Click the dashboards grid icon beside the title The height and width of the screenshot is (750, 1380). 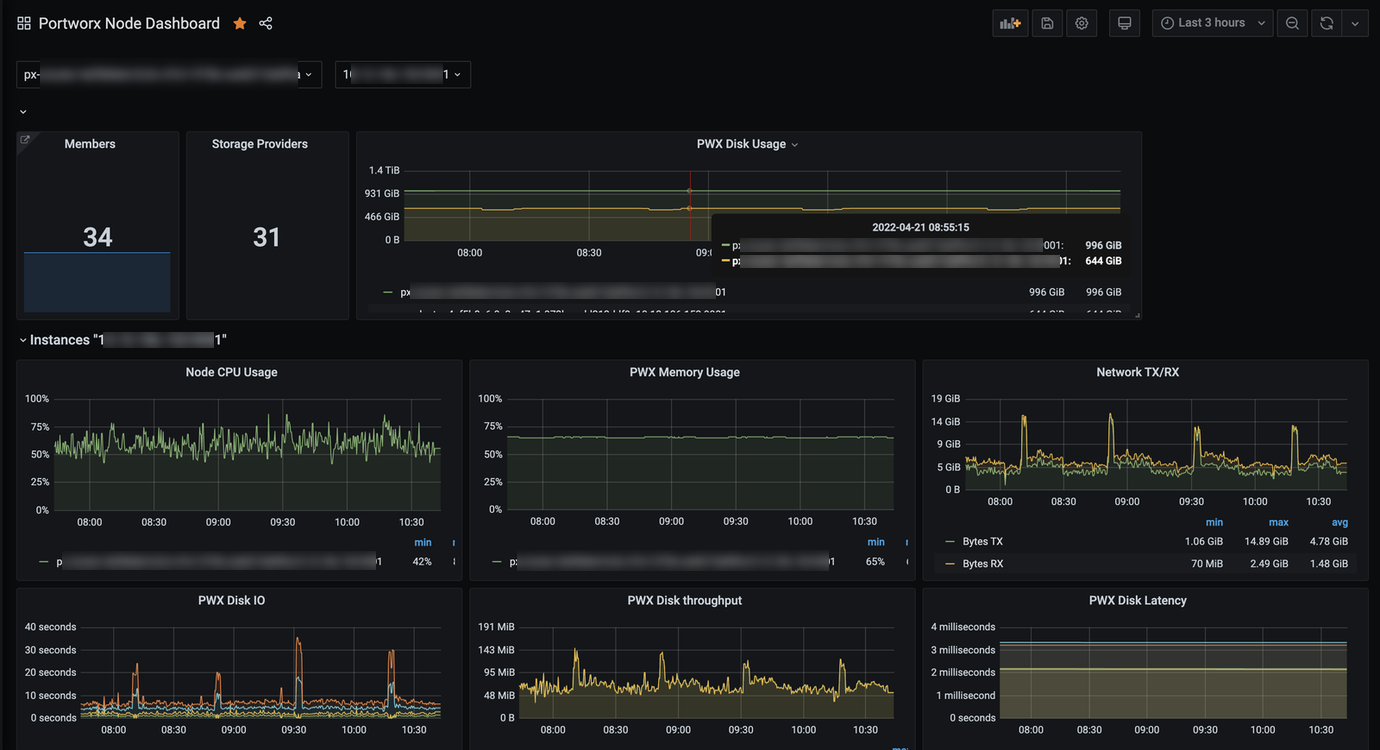pos(23,22)
